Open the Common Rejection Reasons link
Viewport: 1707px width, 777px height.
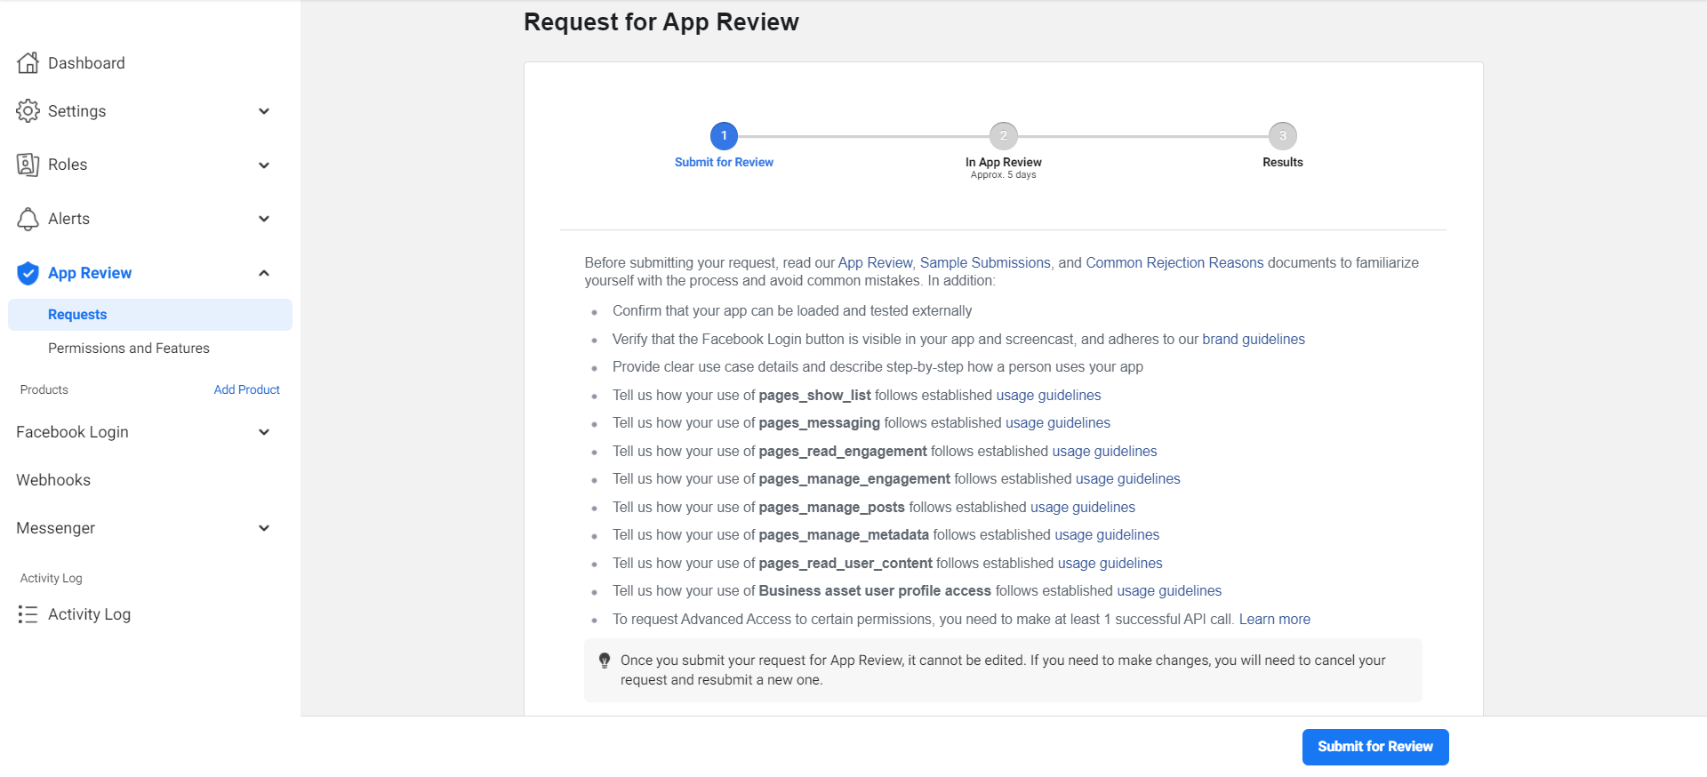pyautogui.click(x=1174, y=263)
